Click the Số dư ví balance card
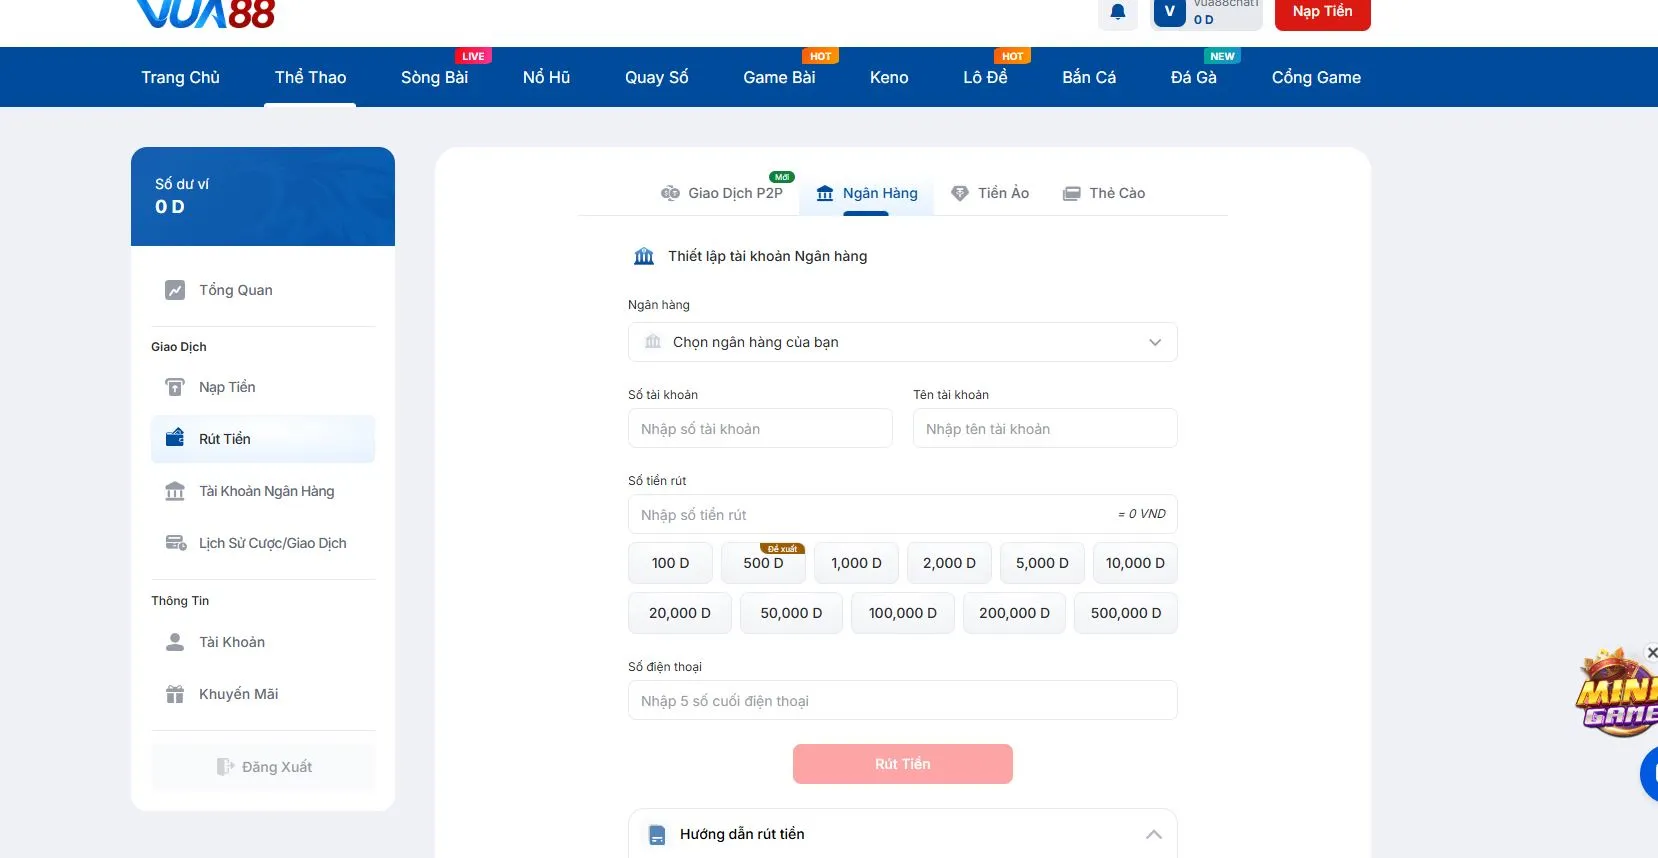1658x858 pixels. (263, 196)
